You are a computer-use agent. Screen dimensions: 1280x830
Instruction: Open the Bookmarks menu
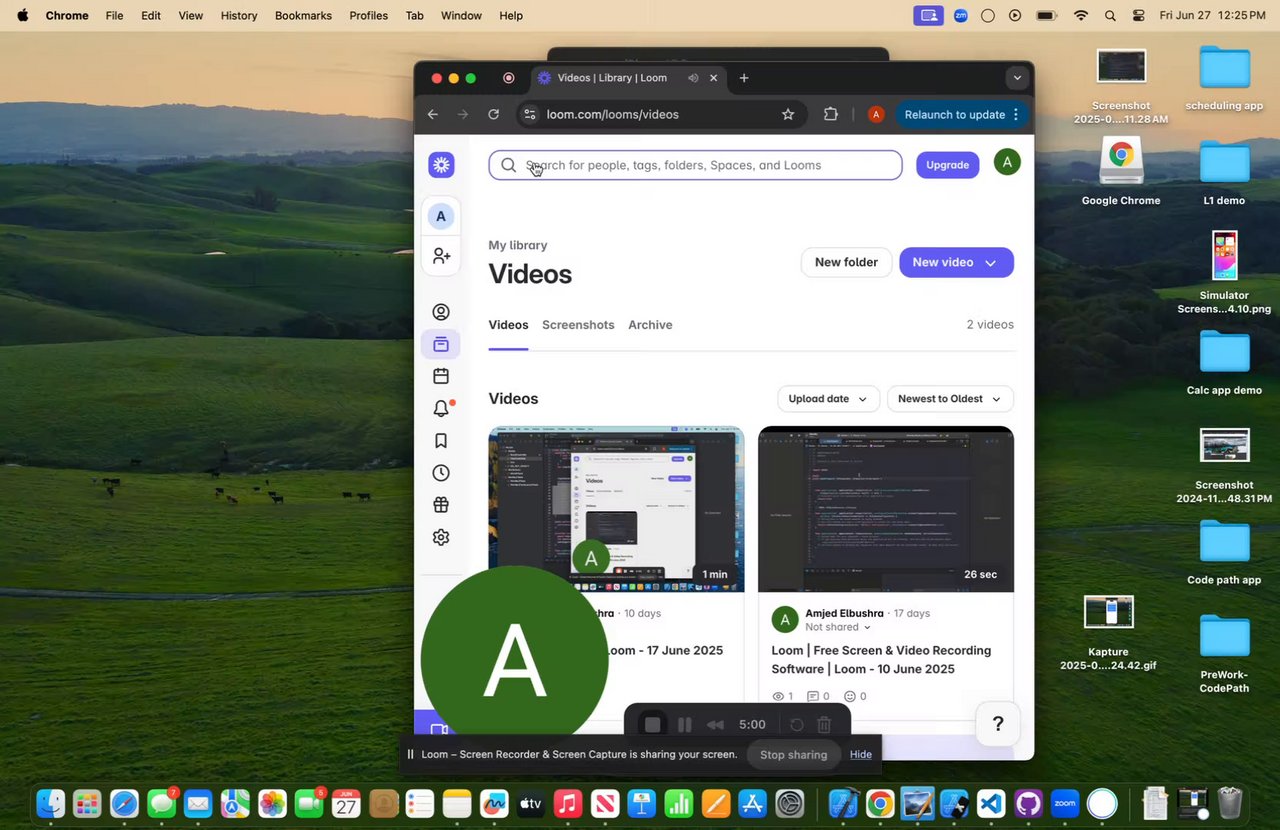tap(302, 16)
